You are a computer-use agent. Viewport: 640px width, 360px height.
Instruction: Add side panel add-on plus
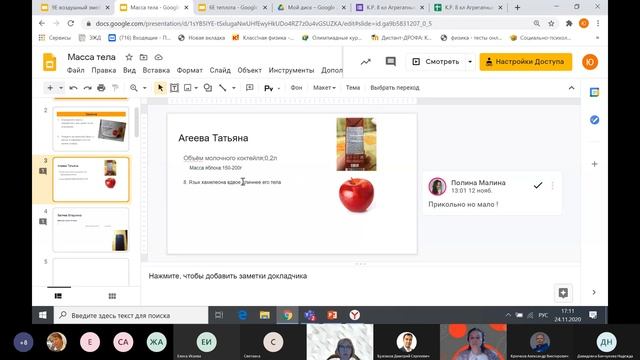[x=594, y=164]
